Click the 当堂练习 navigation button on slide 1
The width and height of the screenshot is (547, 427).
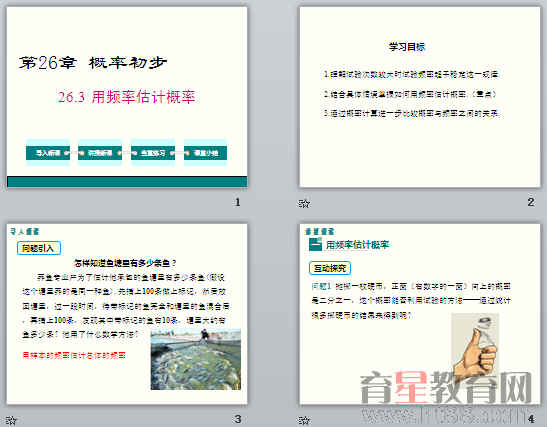point(153,153)
